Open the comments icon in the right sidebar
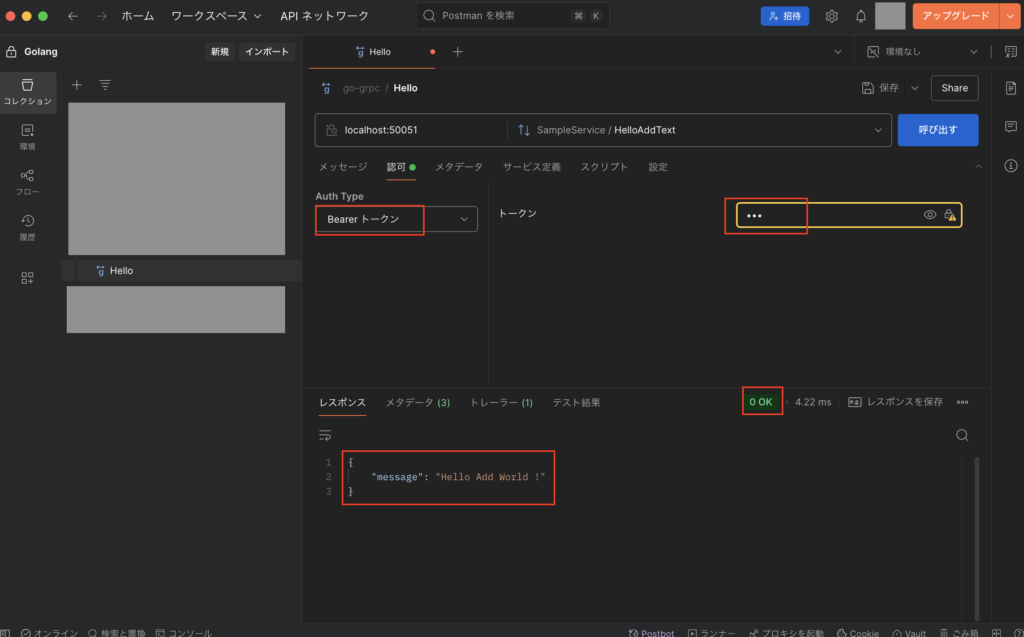This screenshot has width=1024, height=637. coord(1010,127)
